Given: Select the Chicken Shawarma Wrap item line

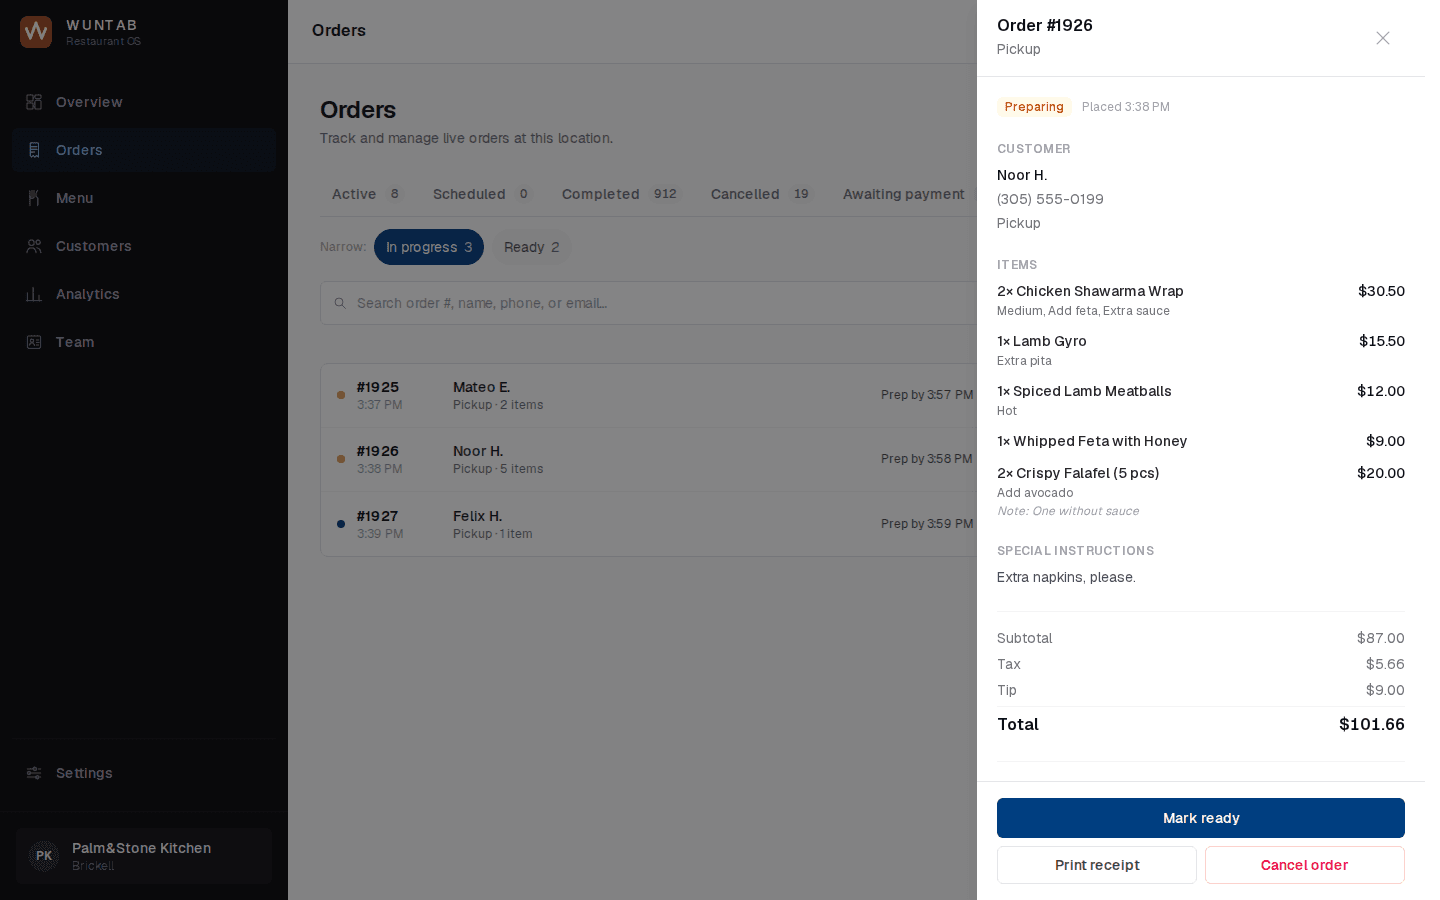Looking at the screenshot, I should 1201,300.
